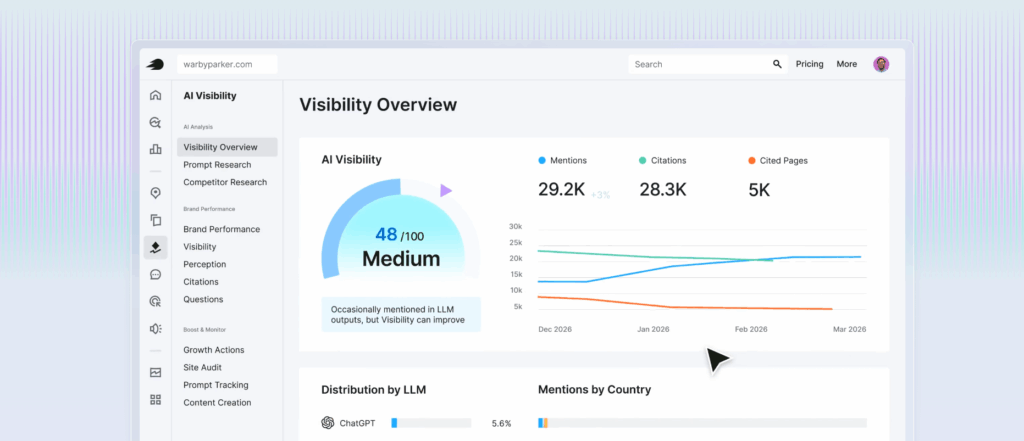Viewport: 1024px width, 441px height.
Task: Open the click-target cursor sidebar icon
Action: [x=155, y=301]
